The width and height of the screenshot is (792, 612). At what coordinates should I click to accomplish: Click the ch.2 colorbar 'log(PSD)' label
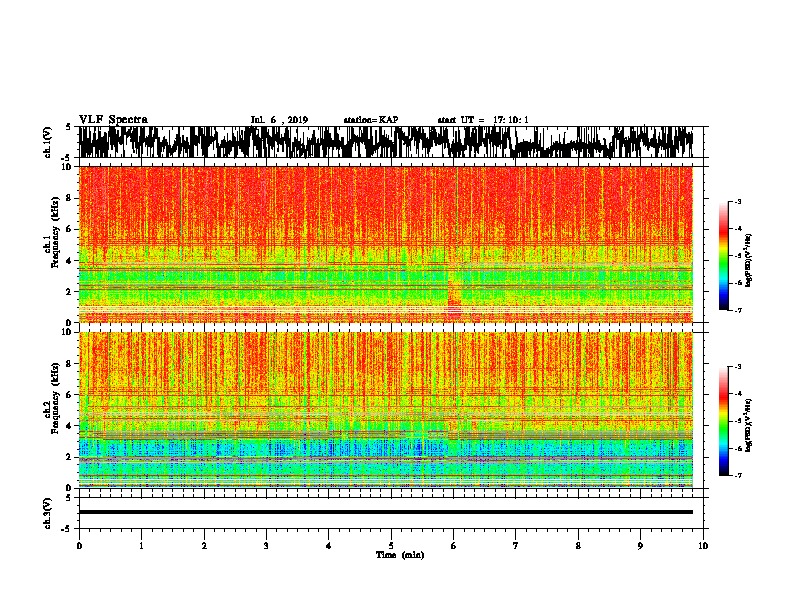[x=748, y=425]
